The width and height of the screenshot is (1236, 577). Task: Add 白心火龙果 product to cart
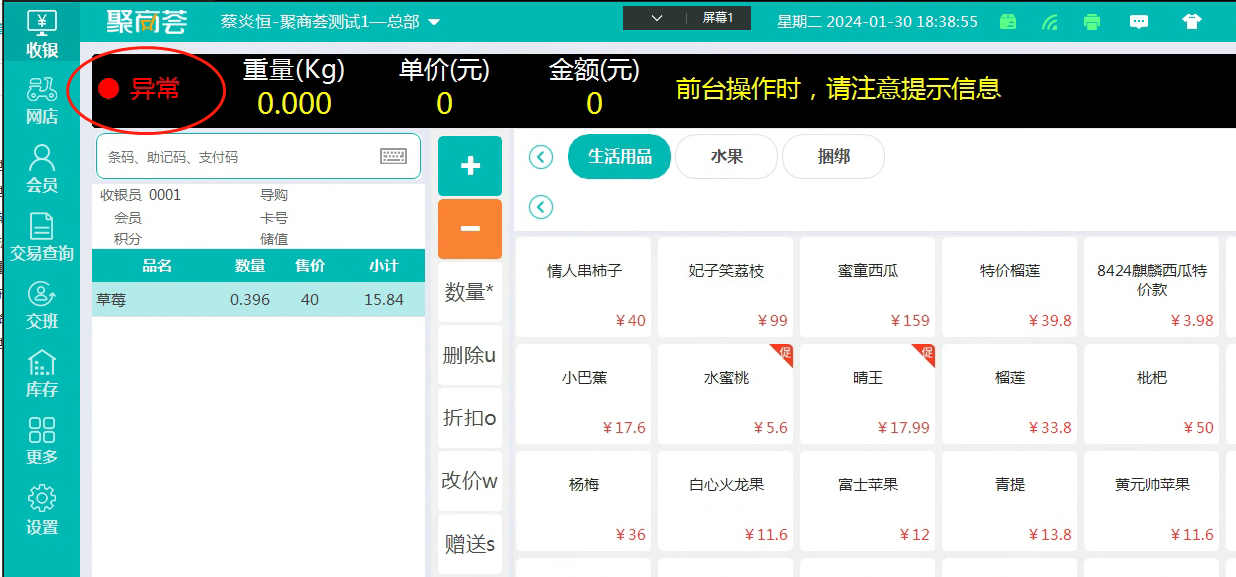726,501
